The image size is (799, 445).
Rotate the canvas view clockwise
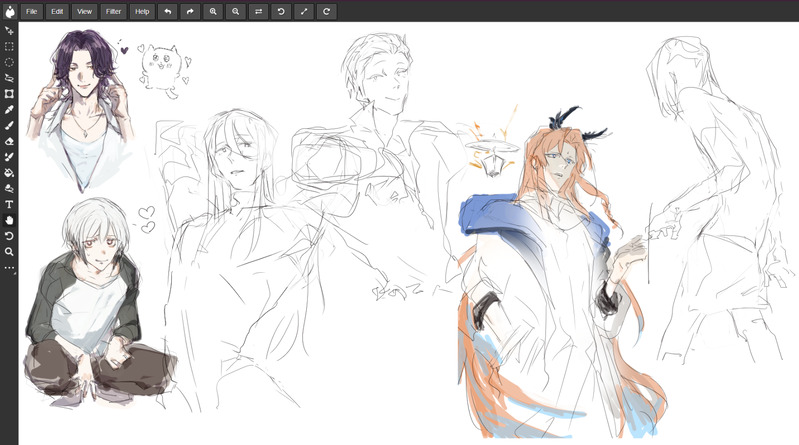click(327, 11)
